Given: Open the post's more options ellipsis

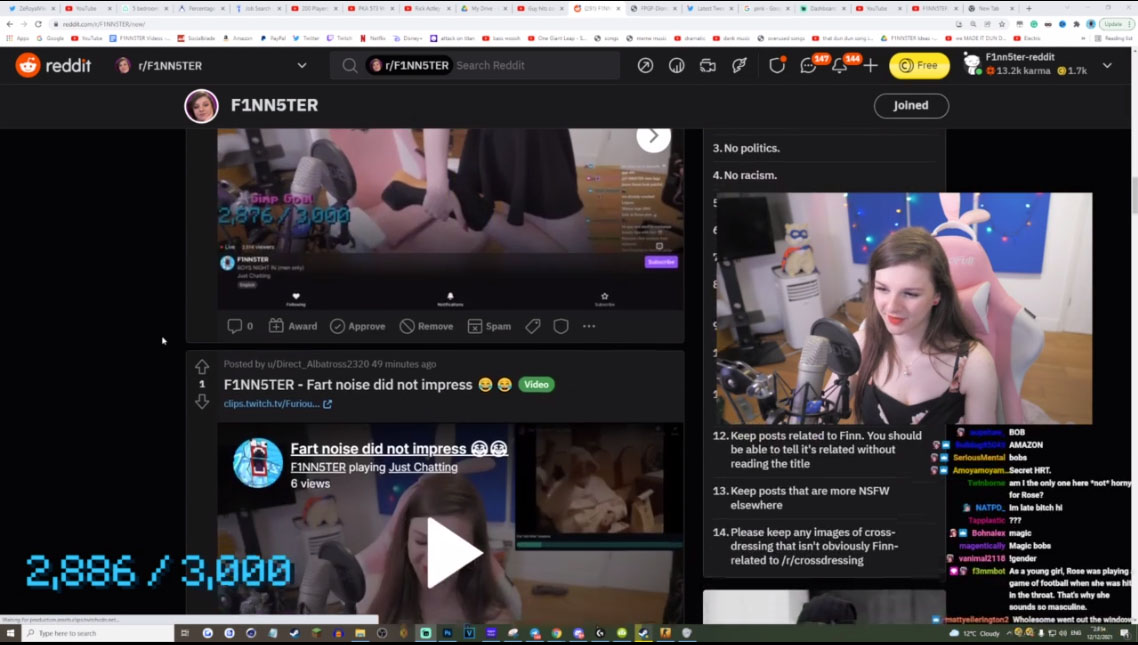Looking at the screenshot, I should (589, 326).
